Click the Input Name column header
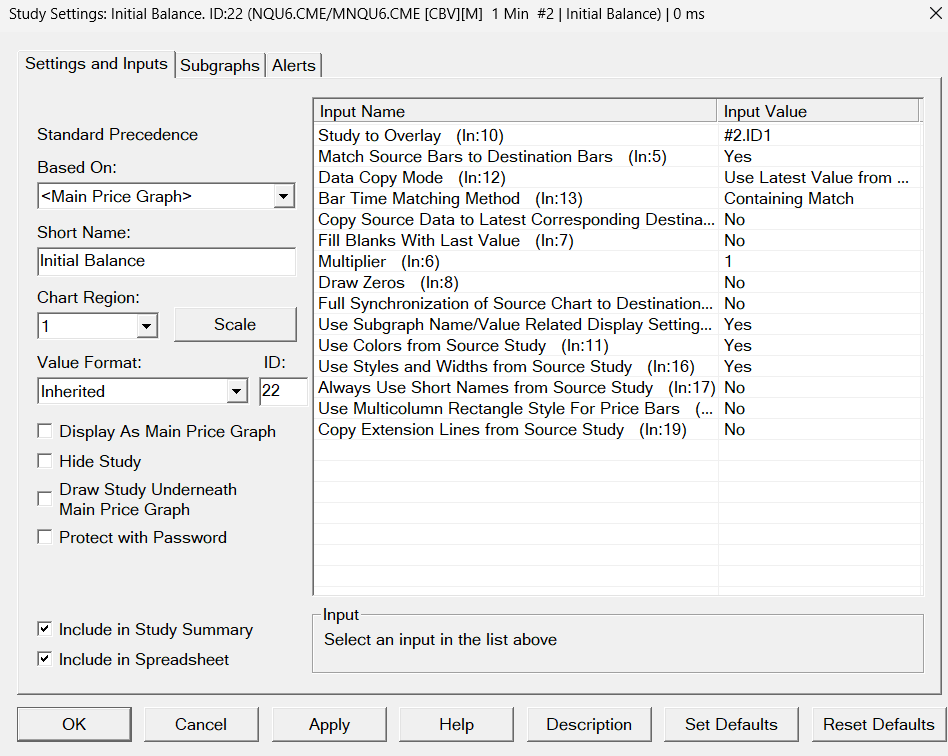 point(515,111)
